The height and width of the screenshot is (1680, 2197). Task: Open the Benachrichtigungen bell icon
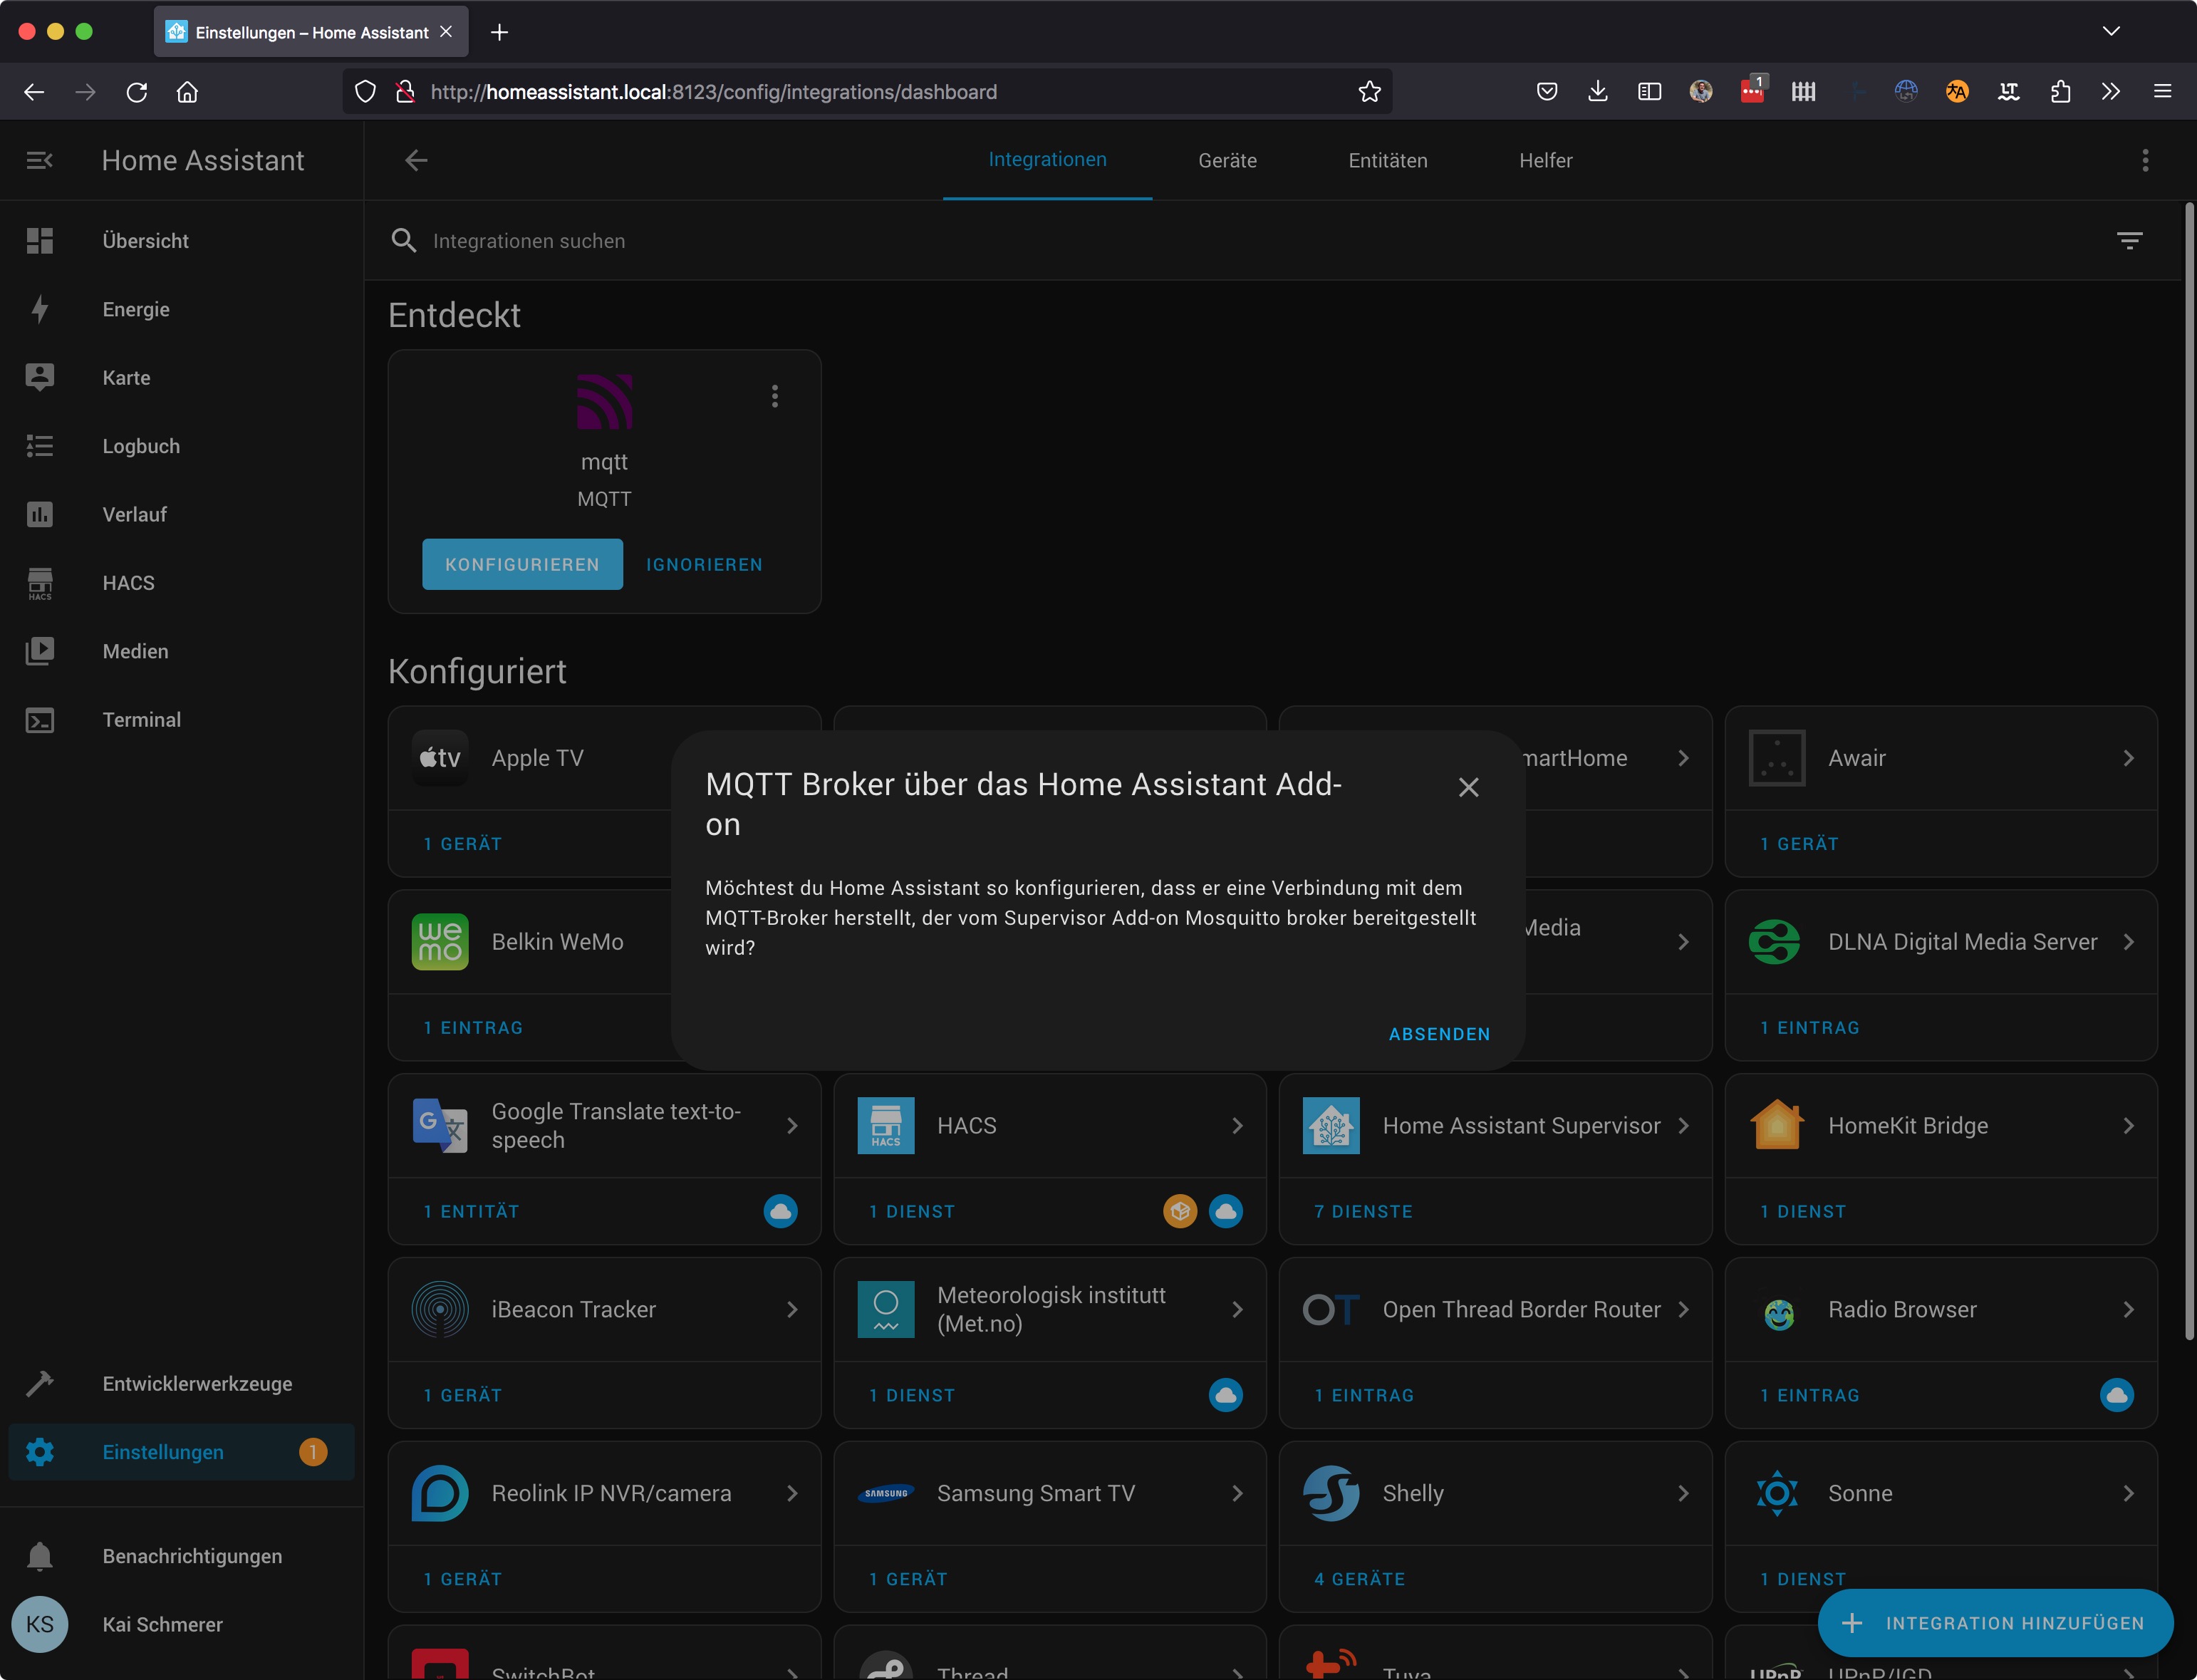[x=40, y=1556]
